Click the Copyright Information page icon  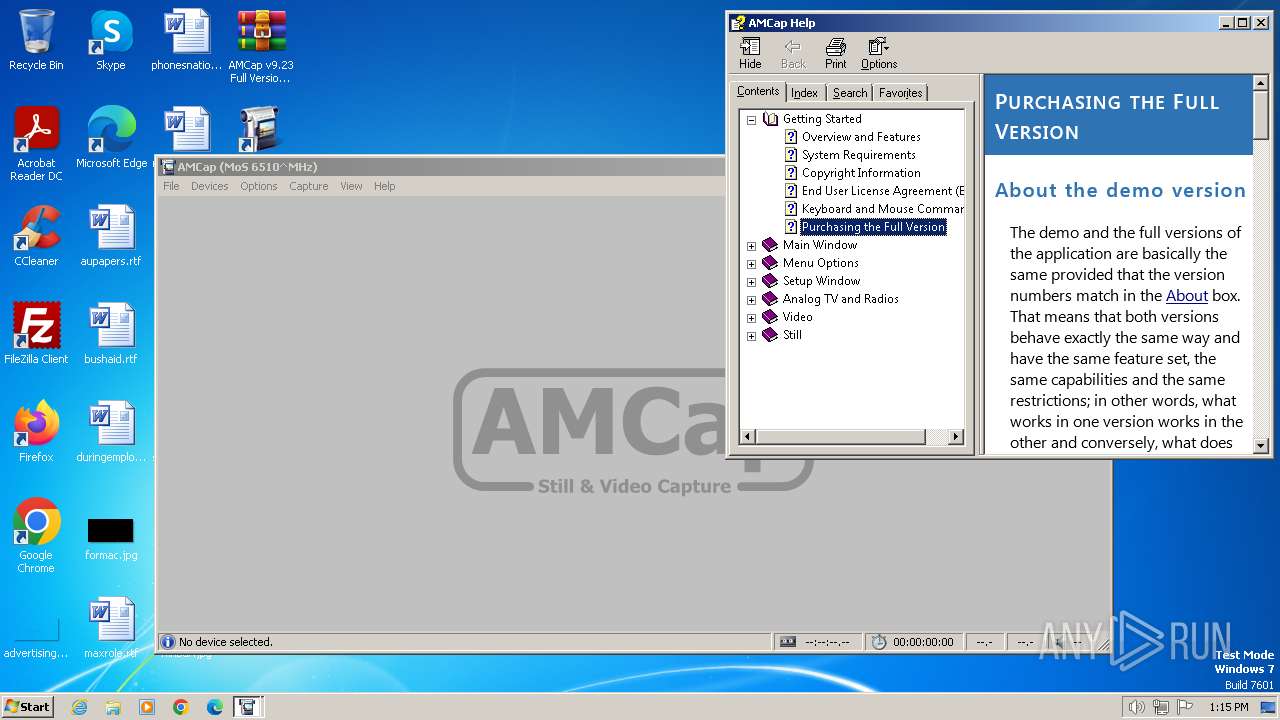tap(791, 173)
